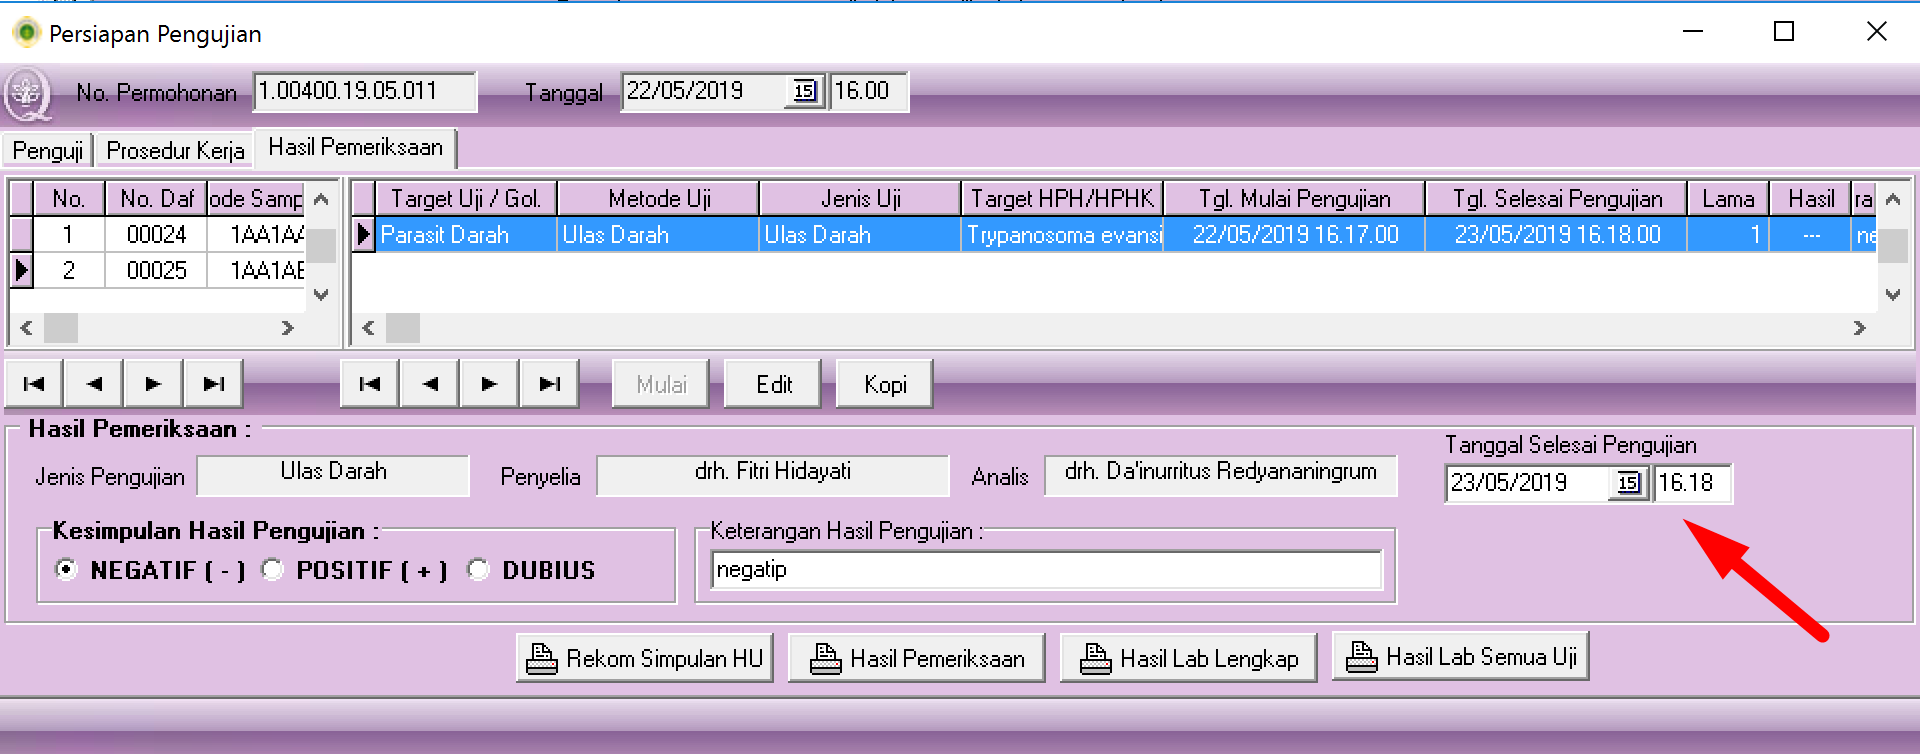Choose the DUBIUS radio option
The image size is (1920, 754).
[x=478, y=570]
